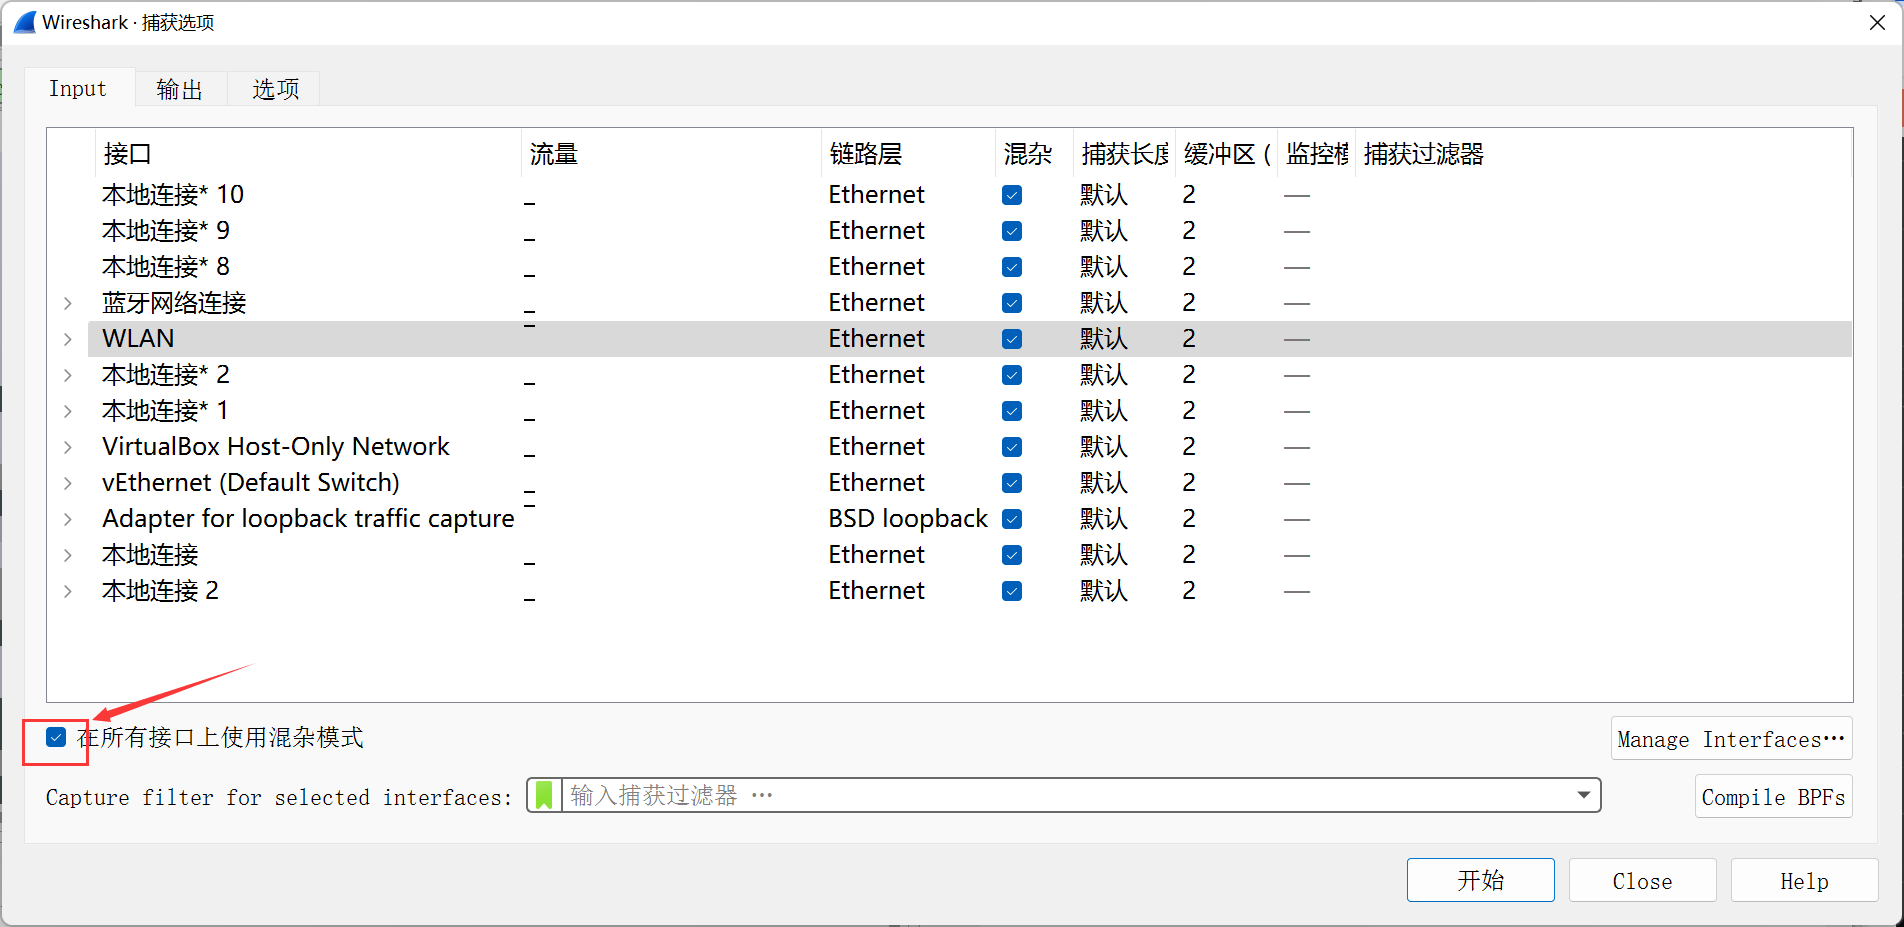The height and width of the screenshot is (927, 1904).
Task: Toggle promiscuous checkbox for BSD loopback row
Action: tap(1012, 519)
